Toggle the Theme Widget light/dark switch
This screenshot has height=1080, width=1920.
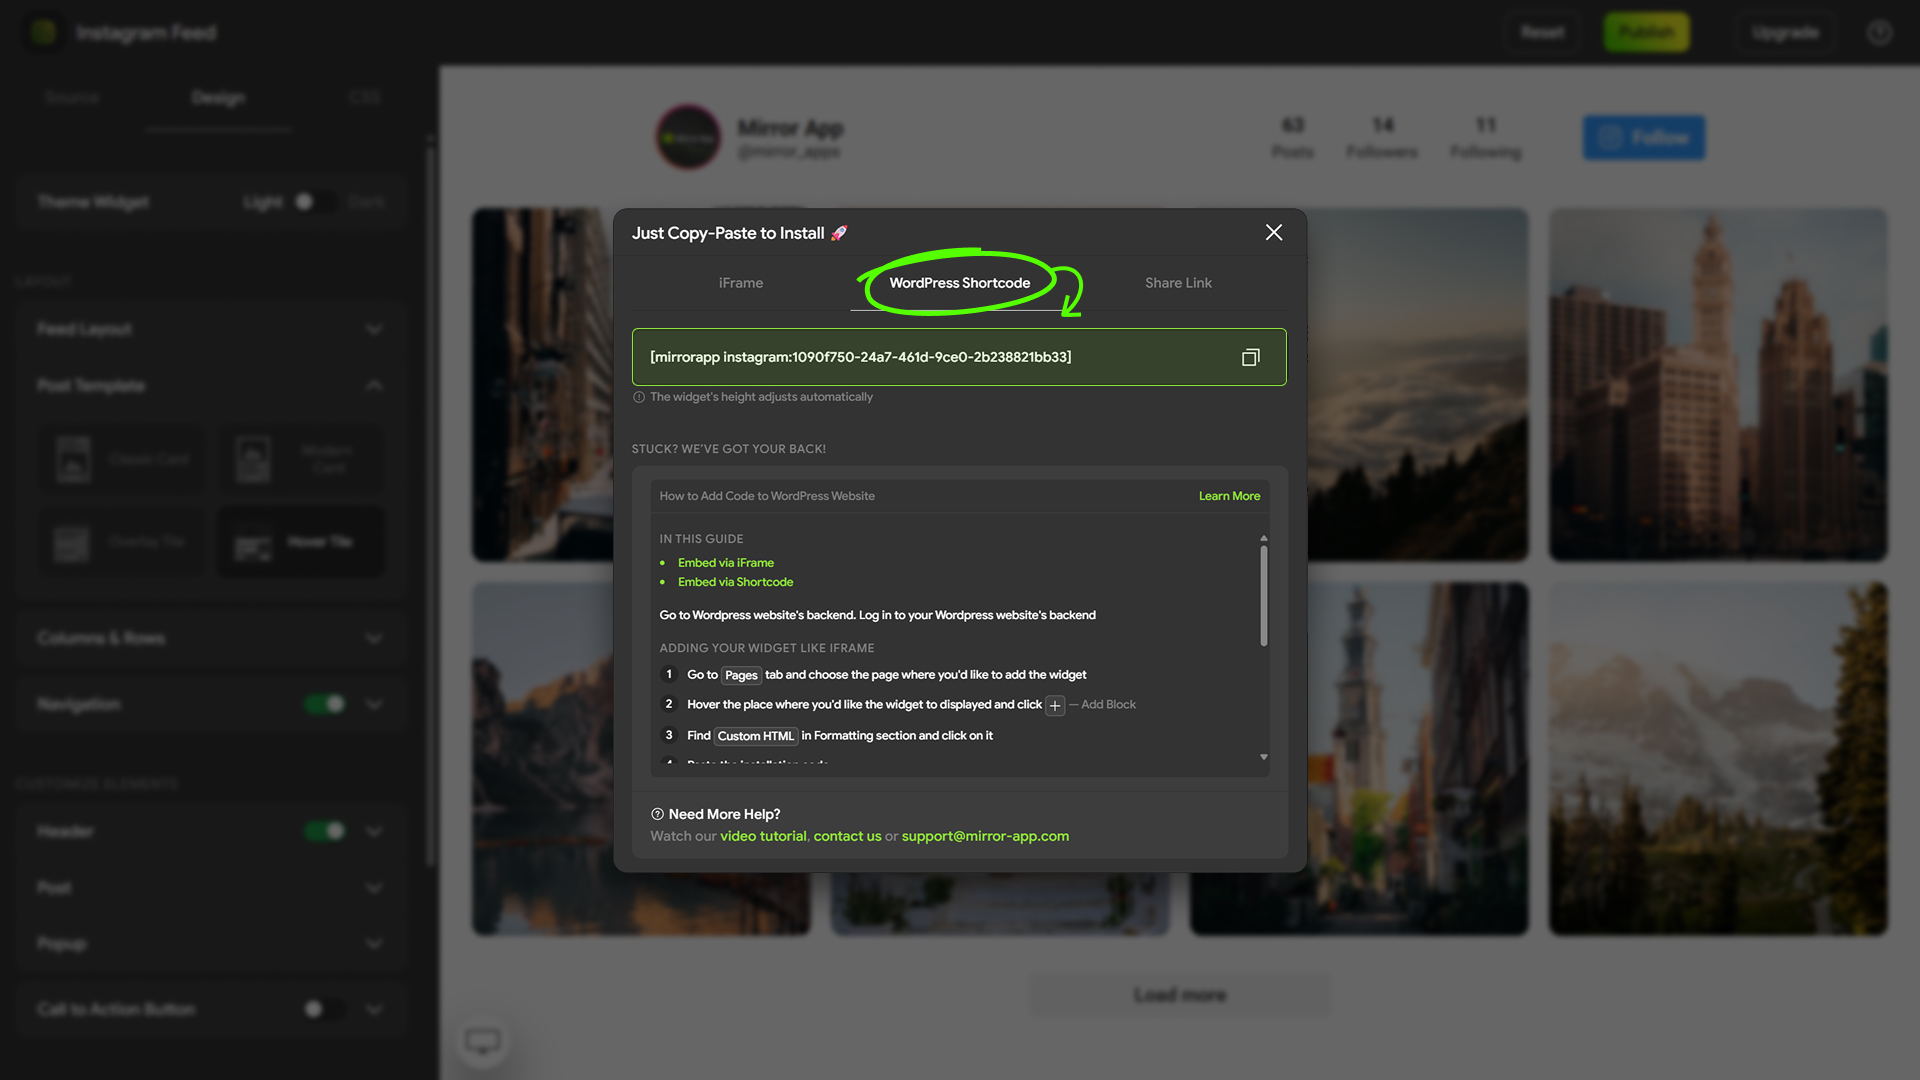314,202
